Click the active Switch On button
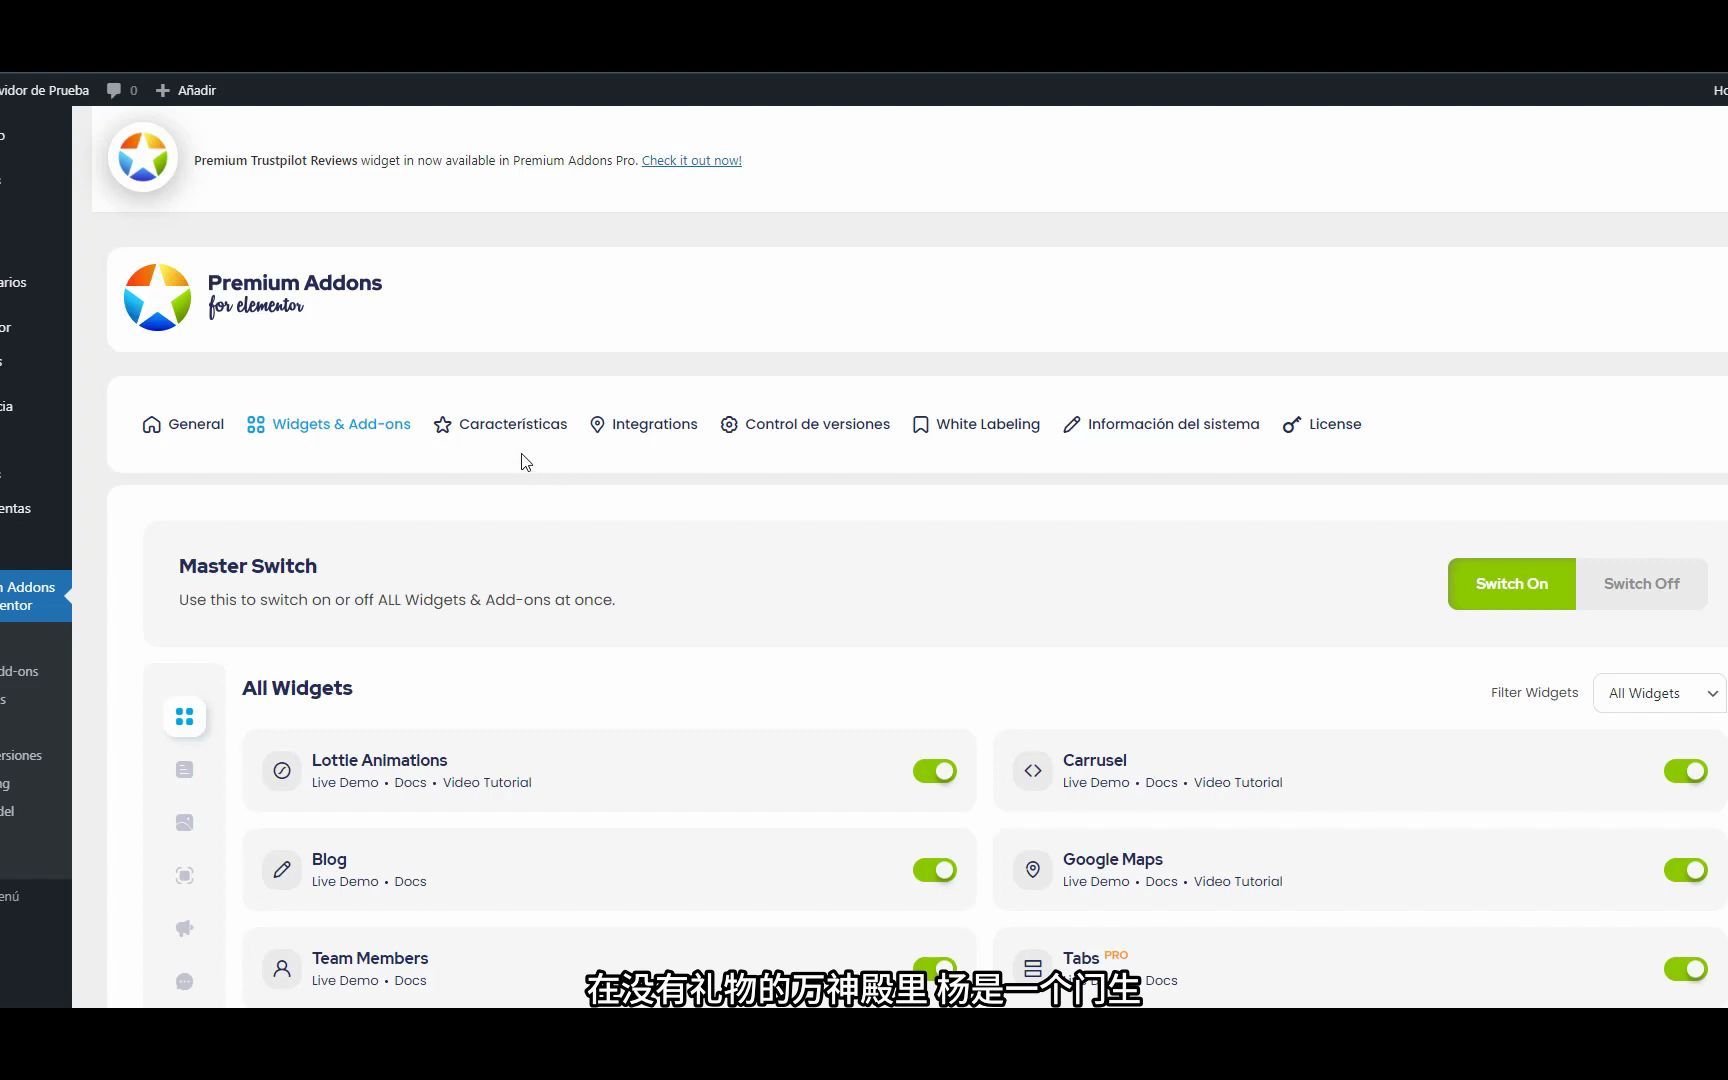1728x1080 pixels. coord(1511,583)
